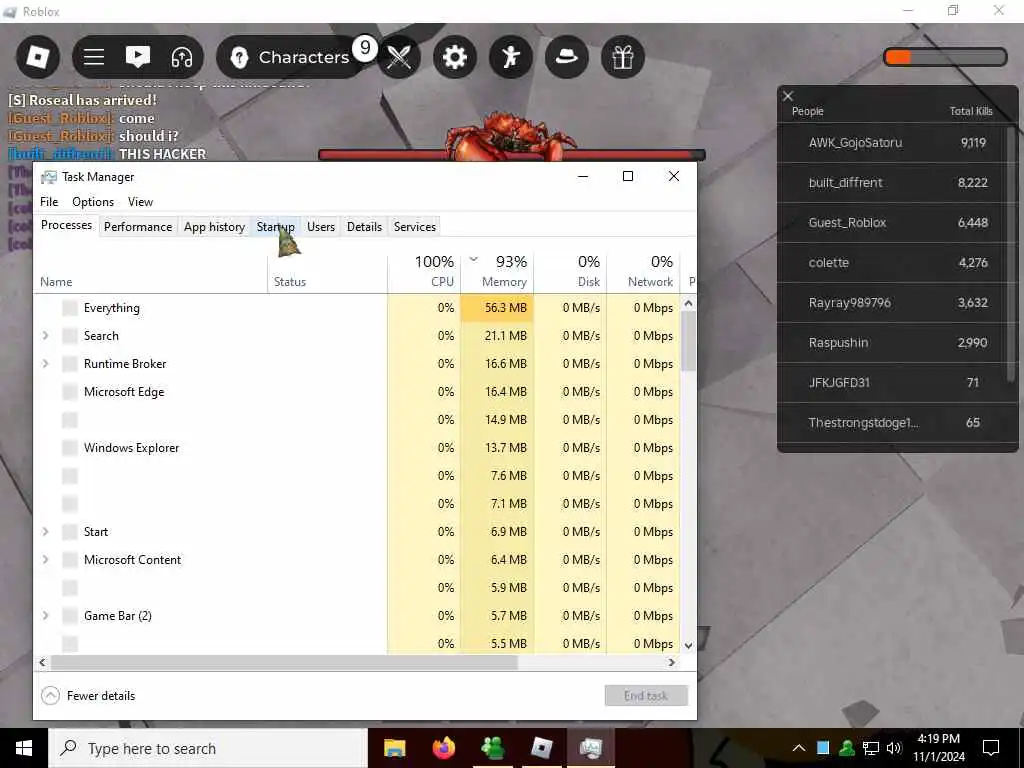1024x768 pixels.
Task: Close the People leaderboard panel
Action: (788, 96)
